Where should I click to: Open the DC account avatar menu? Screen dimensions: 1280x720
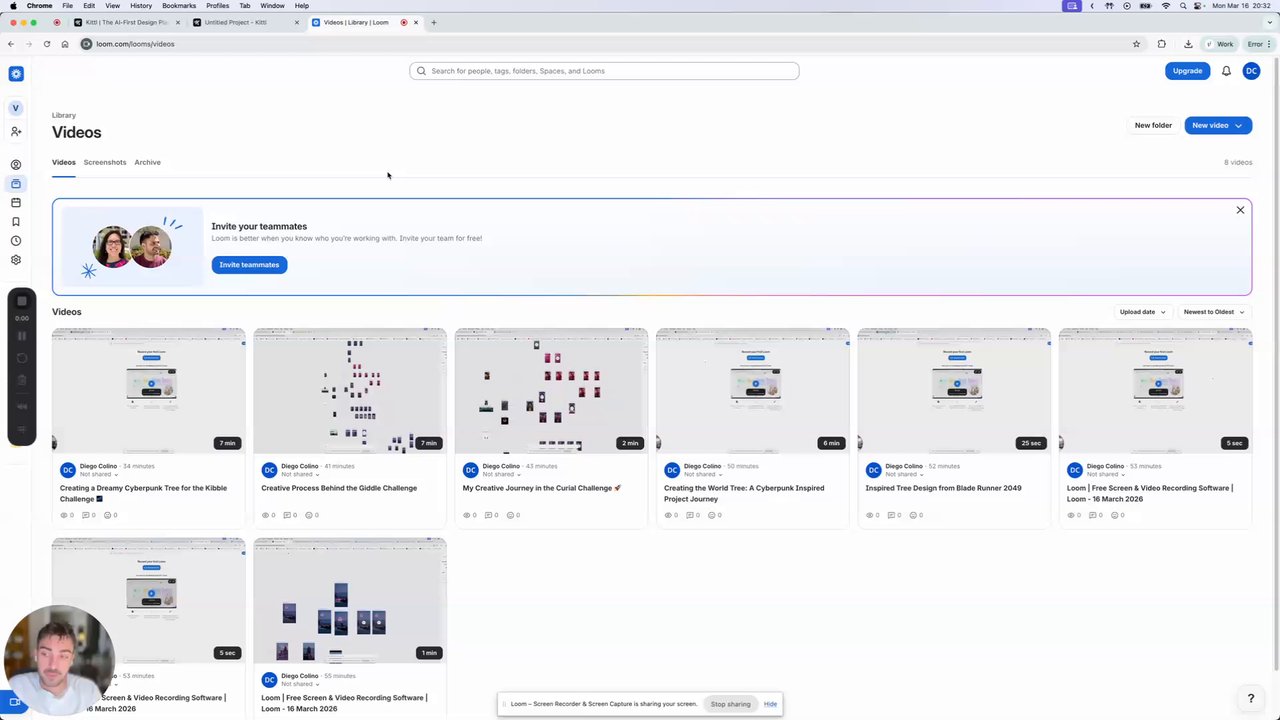[1251, 71]
